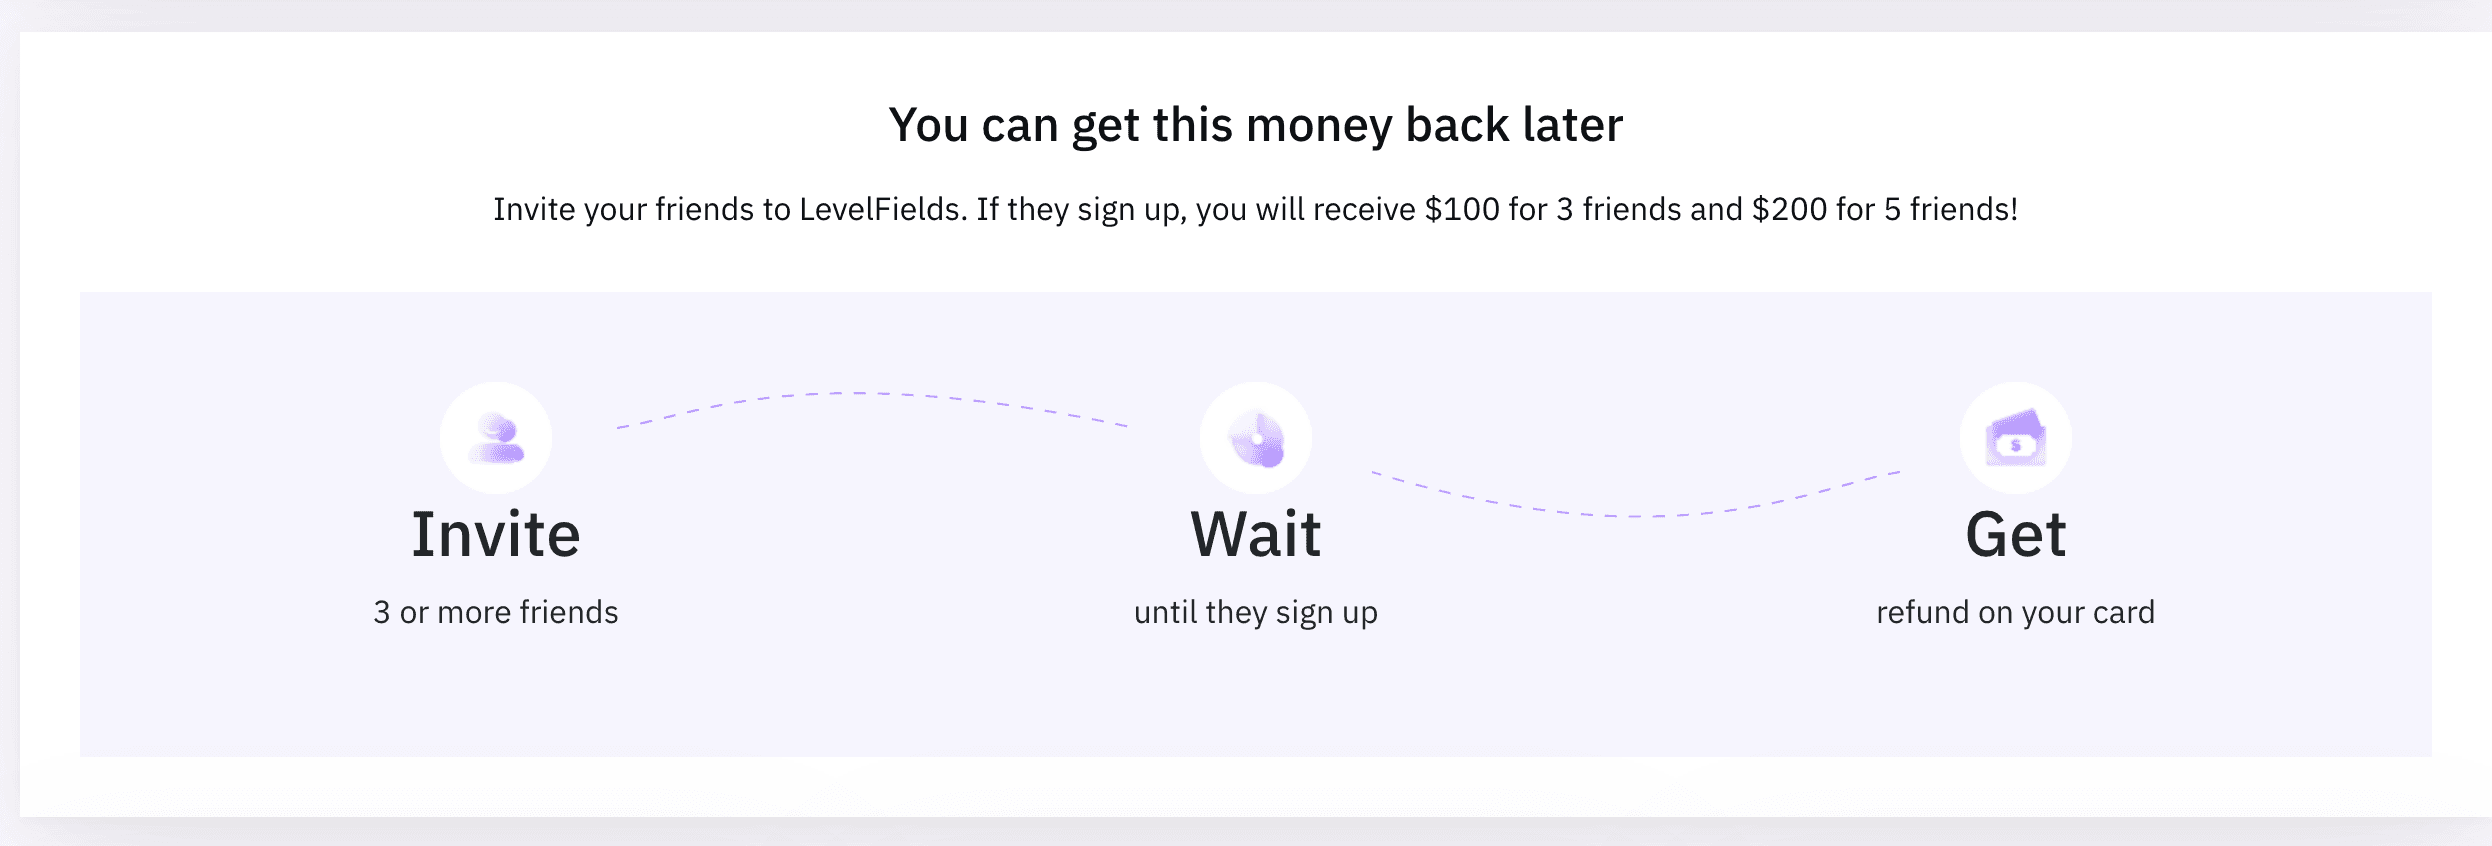Click the dashed curve between Invite and Wait
Image resolution: width=2492 pixels, height=846 pixels.
pos(872,400)
